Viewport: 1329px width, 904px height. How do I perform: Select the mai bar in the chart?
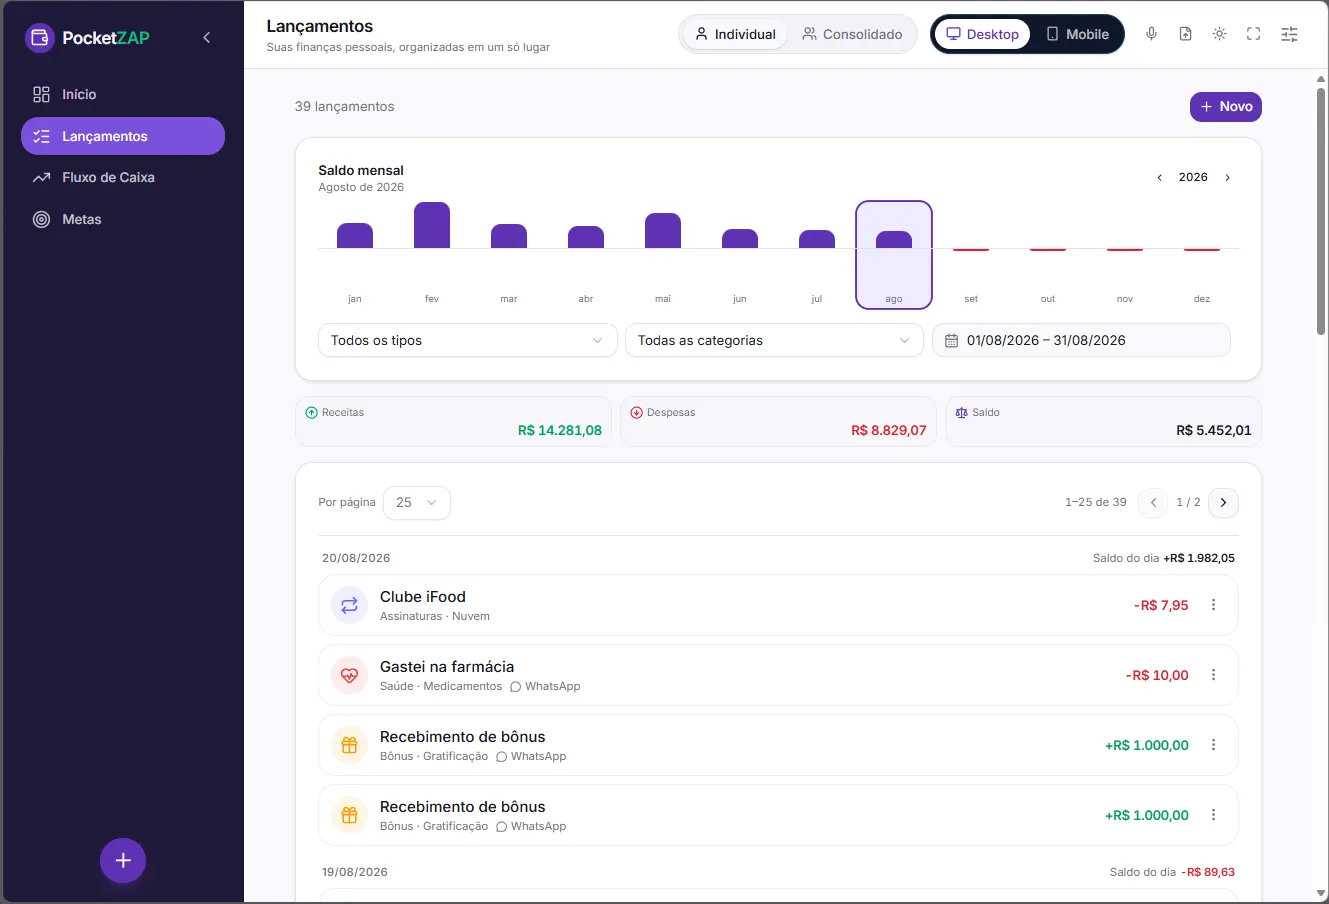click(x=663, y=230)
